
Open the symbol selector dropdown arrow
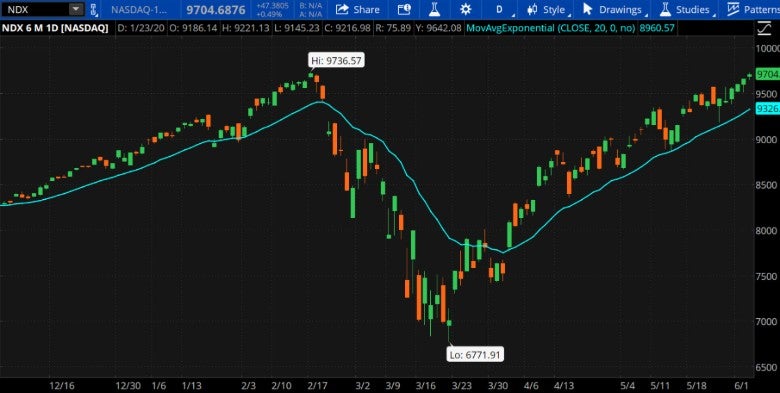[76, 9]
